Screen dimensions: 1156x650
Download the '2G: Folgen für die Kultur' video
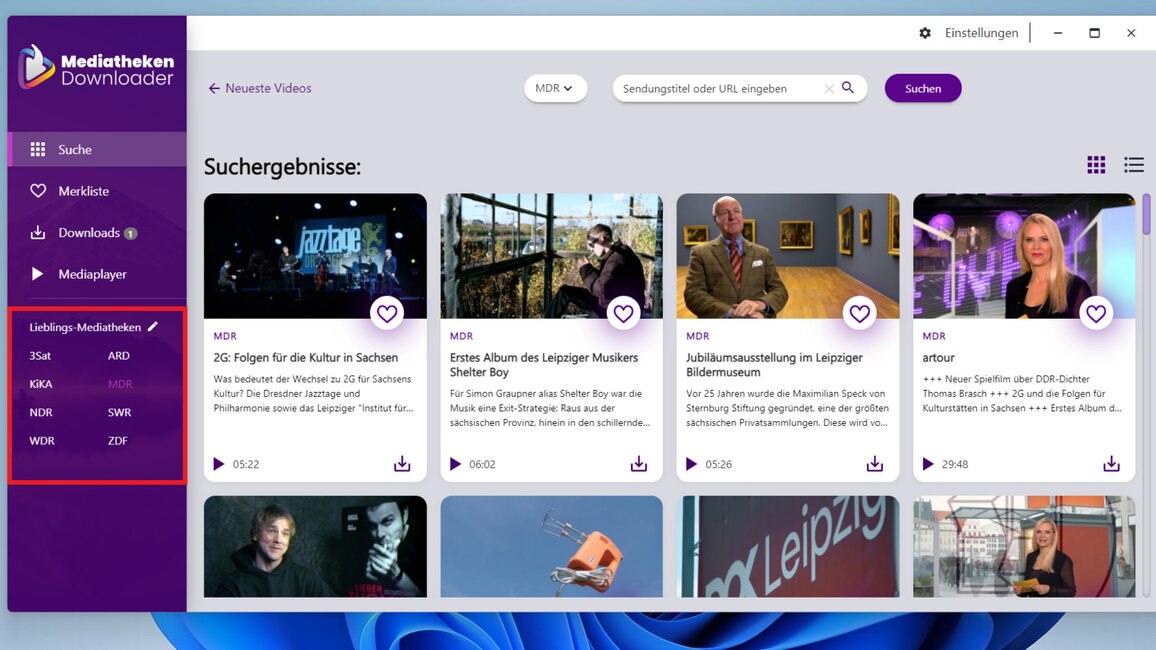pos(402,464)
